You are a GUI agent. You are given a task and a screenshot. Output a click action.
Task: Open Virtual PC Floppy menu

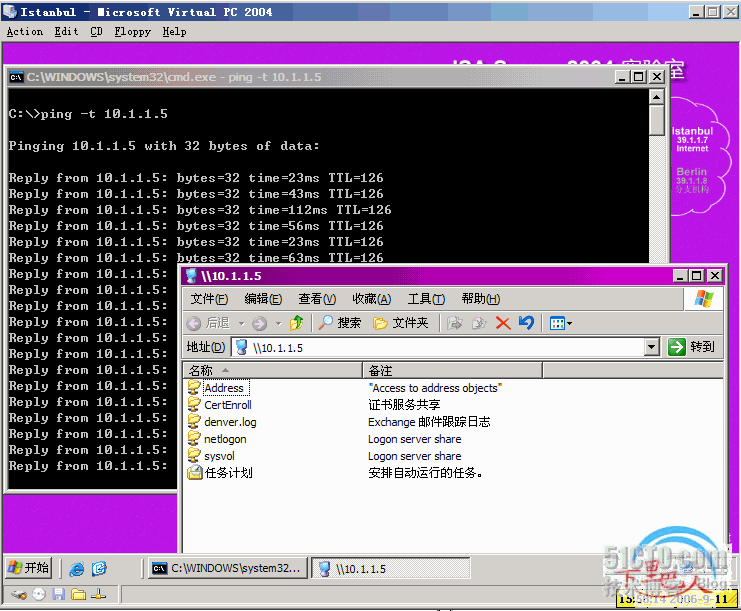[132, 32]
